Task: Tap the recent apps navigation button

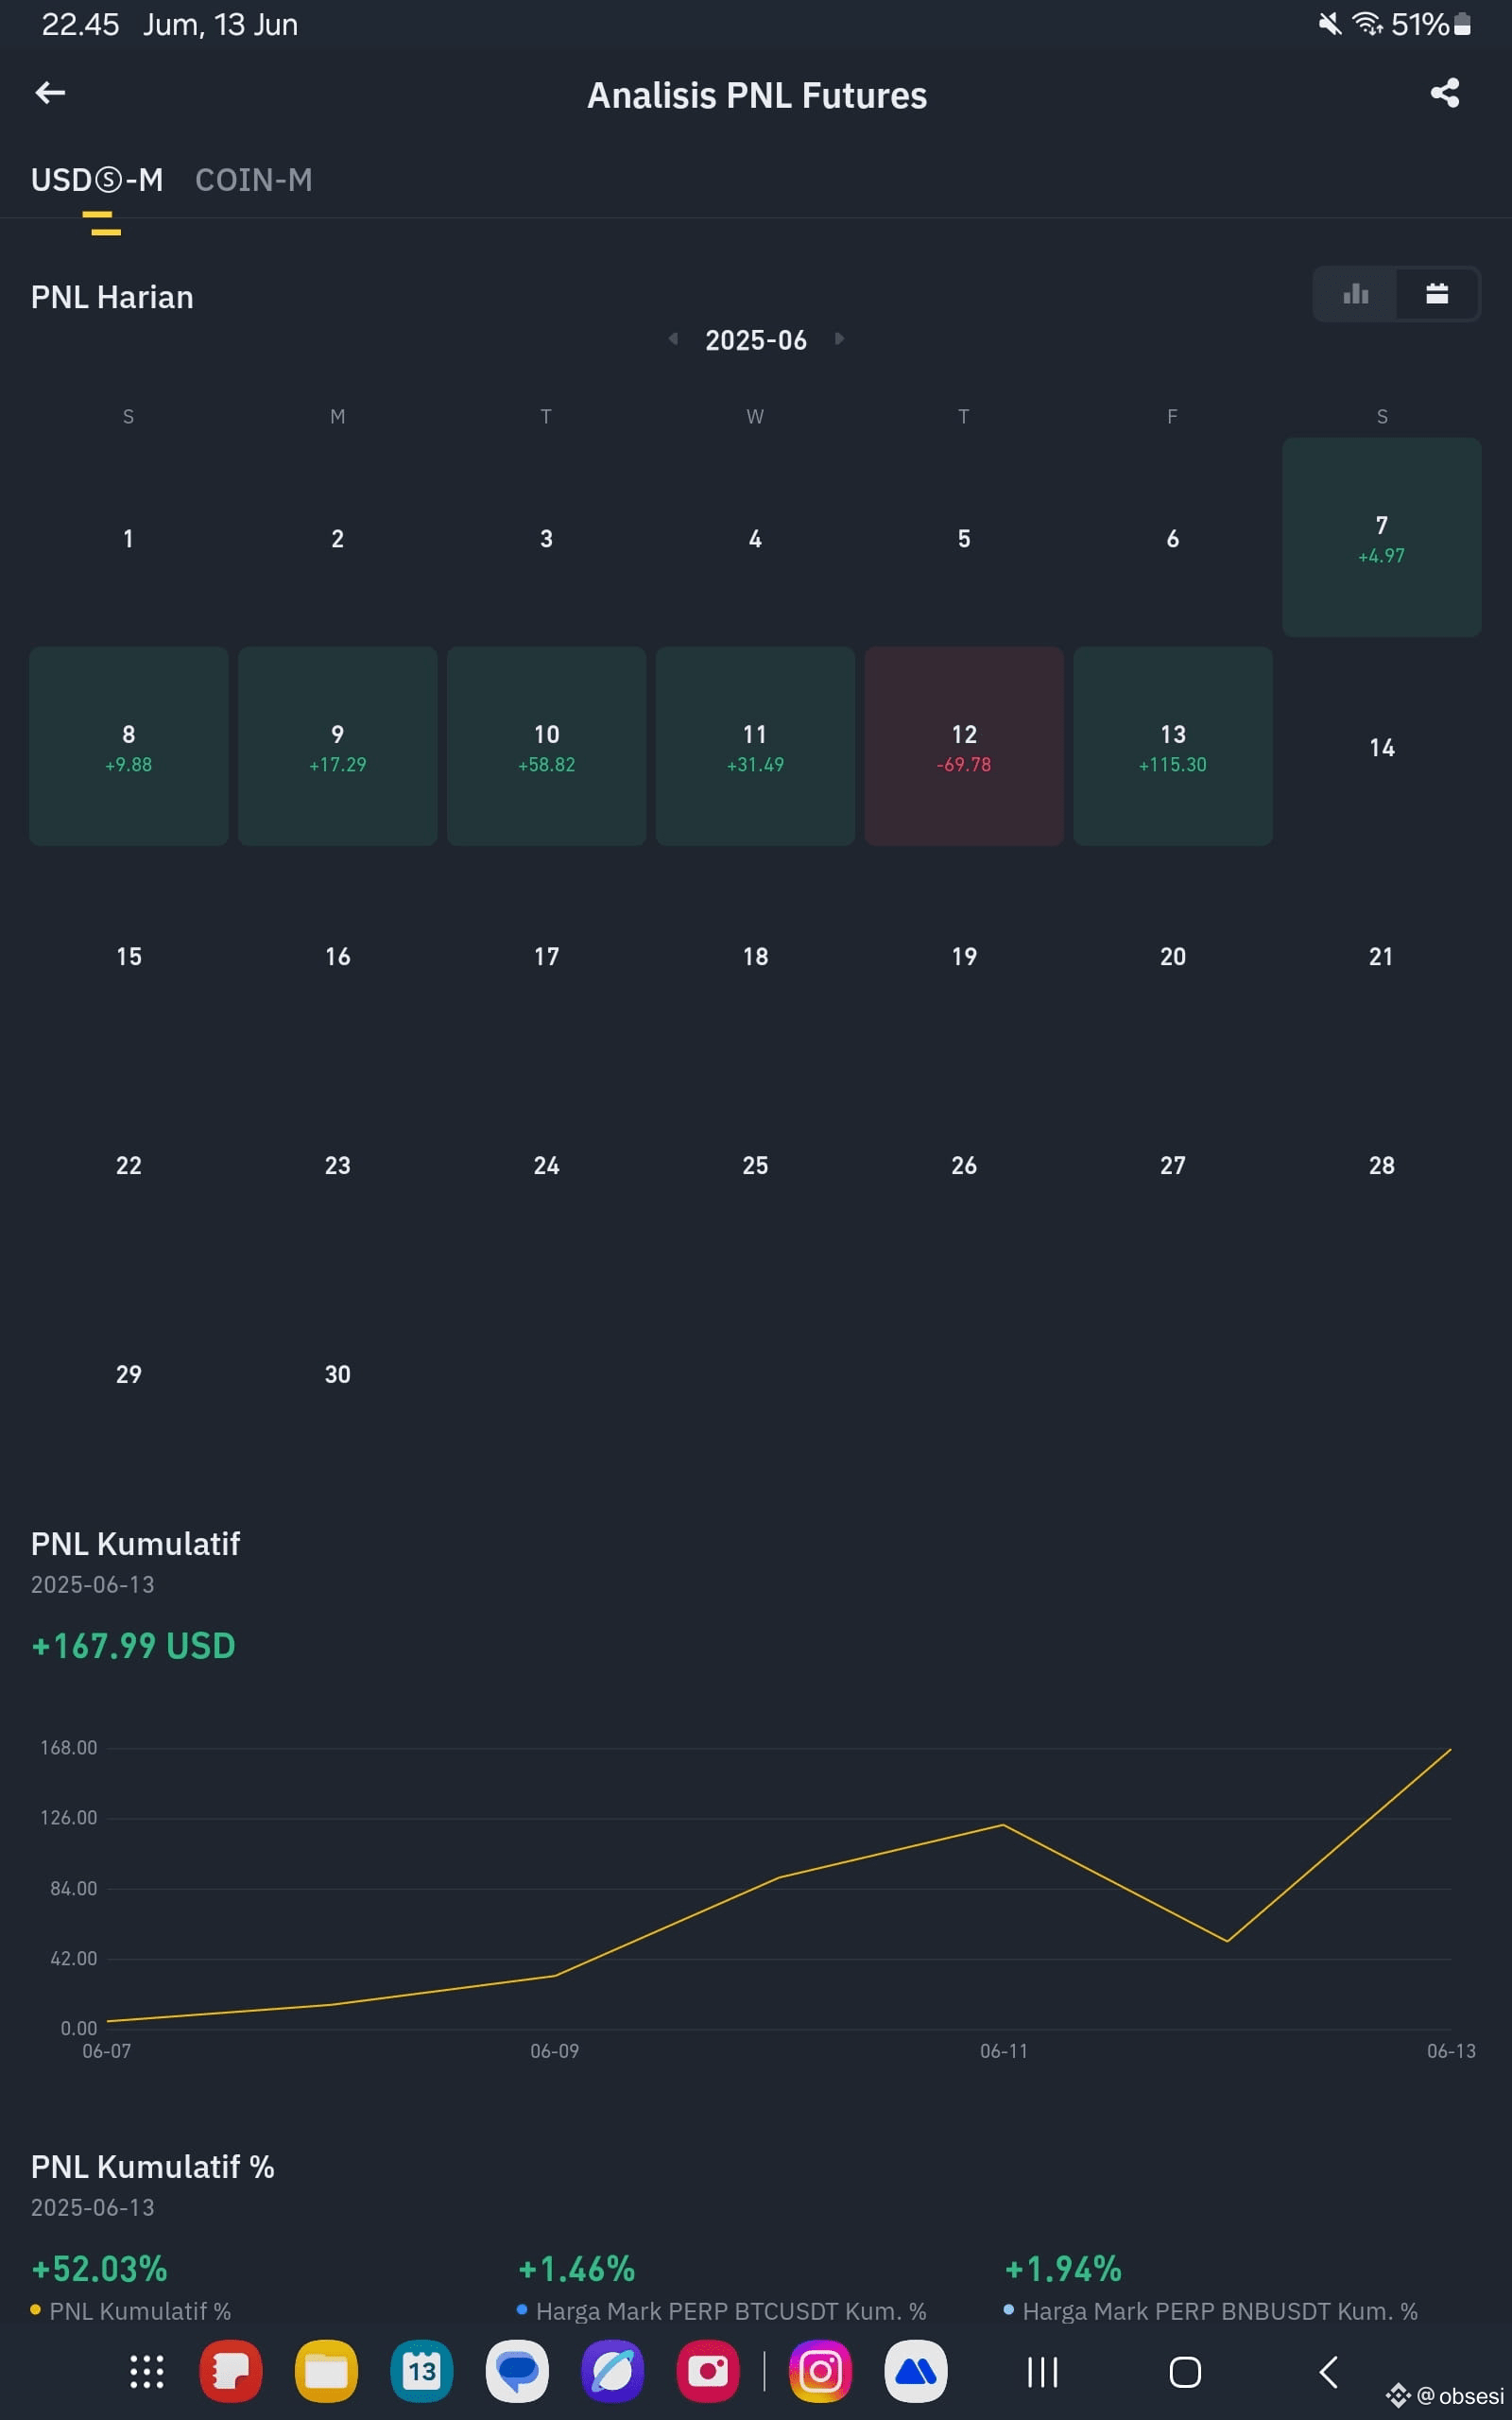Action: pyautogui.click(x=1042, y=2372)
